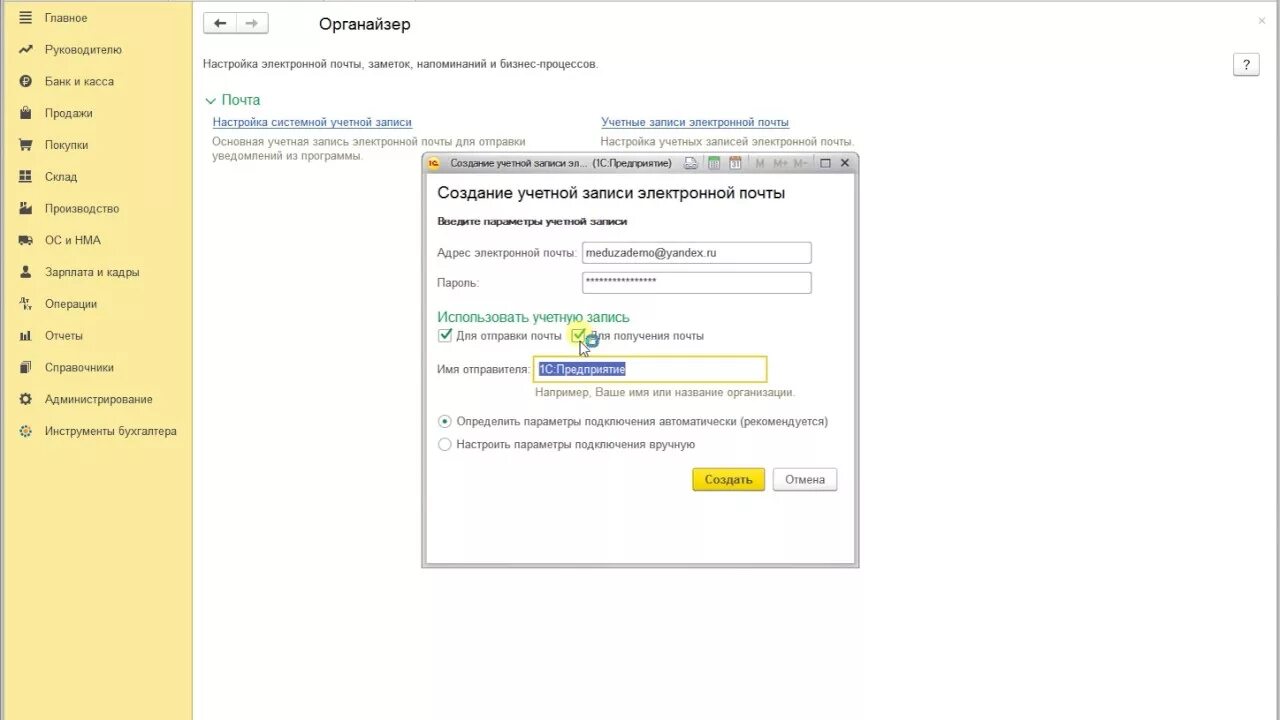1280x720 pixels.
Task: Collapse the Почта section chevron
Action: (210, 101)
